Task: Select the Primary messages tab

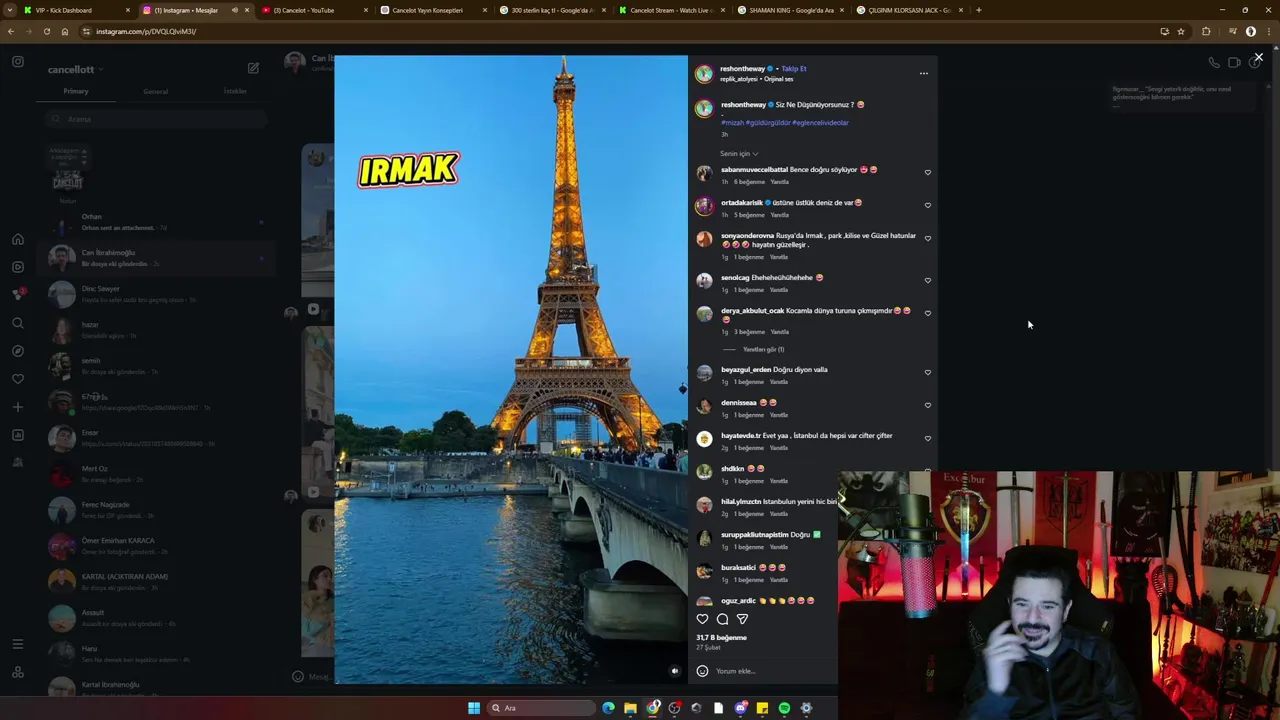Action: pos(76,91)
